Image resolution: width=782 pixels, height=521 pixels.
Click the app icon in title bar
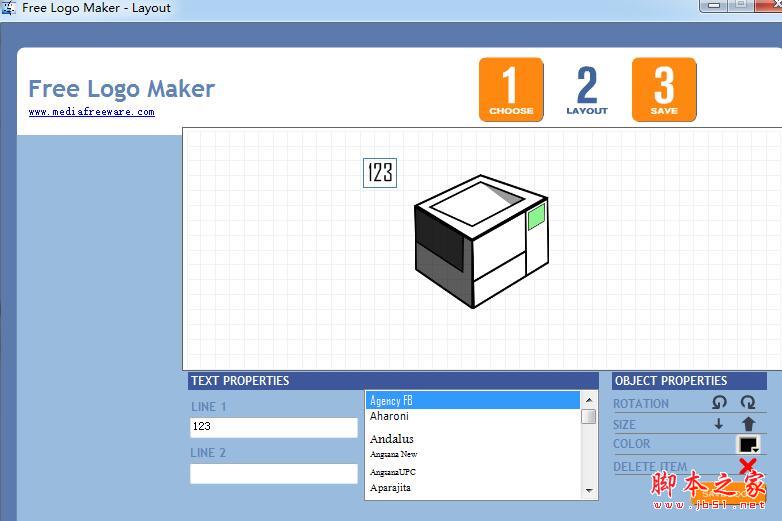click(x=8, y=7)
